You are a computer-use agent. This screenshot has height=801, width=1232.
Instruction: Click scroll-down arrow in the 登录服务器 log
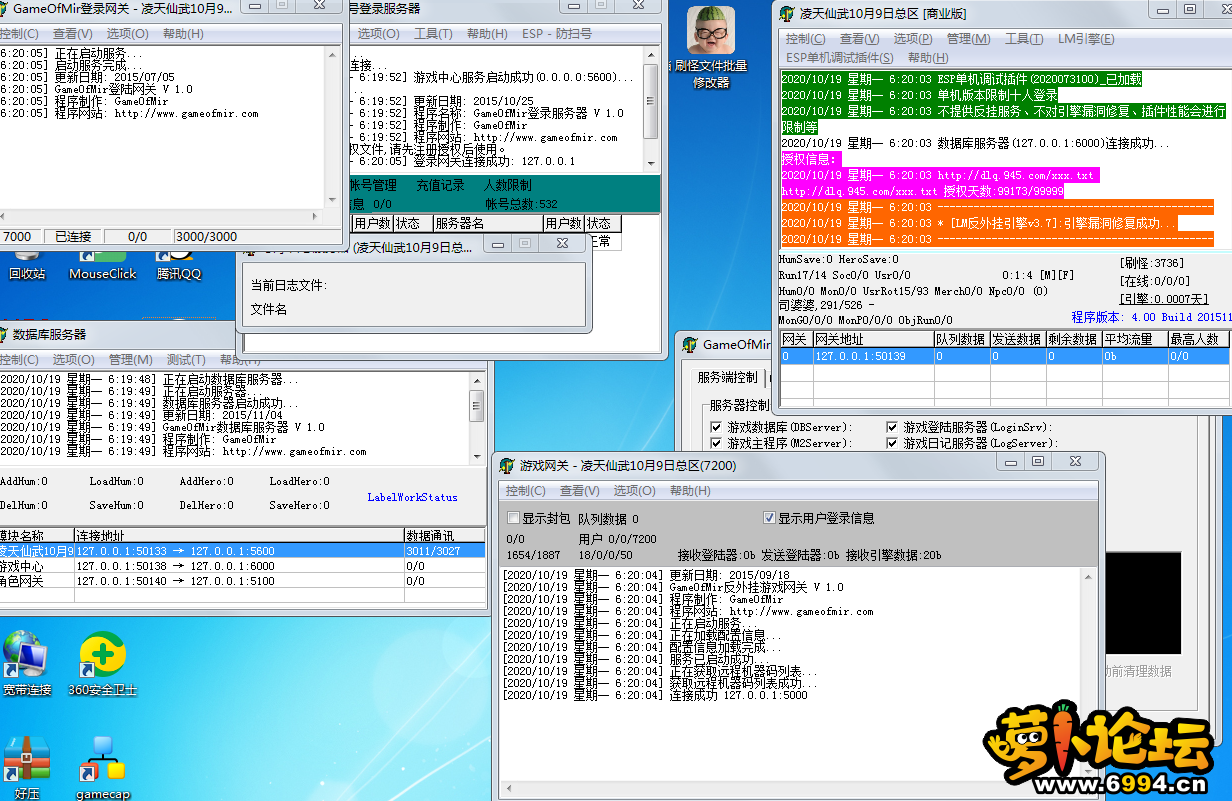click(x=651, y=162)
